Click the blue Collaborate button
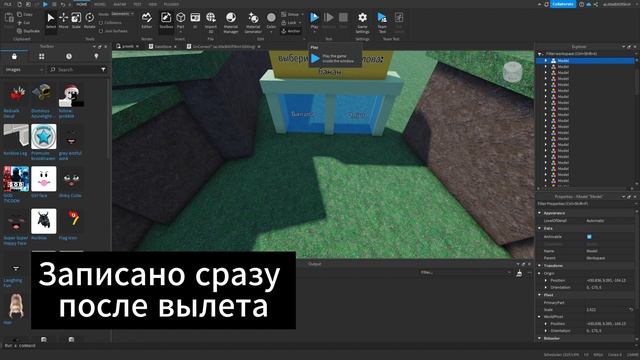640x360 pixels. [563, 4]
